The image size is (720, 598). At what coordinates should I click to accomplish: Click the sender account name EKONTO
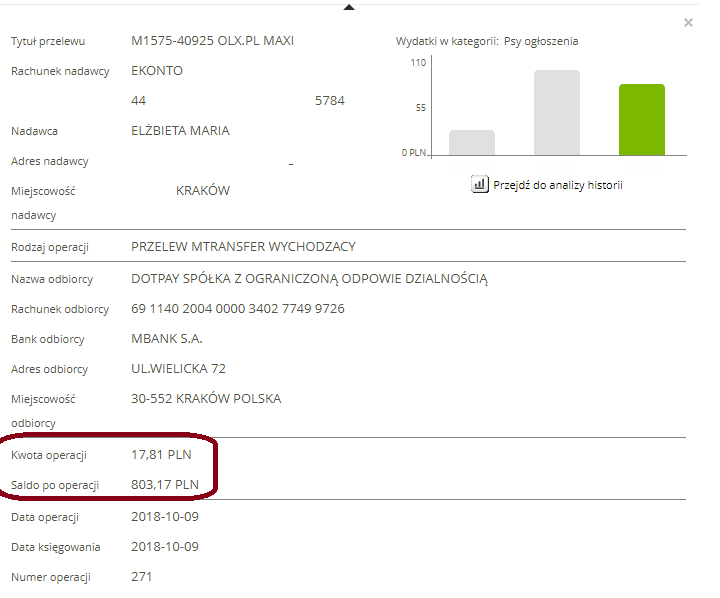[x=157, y=71]
